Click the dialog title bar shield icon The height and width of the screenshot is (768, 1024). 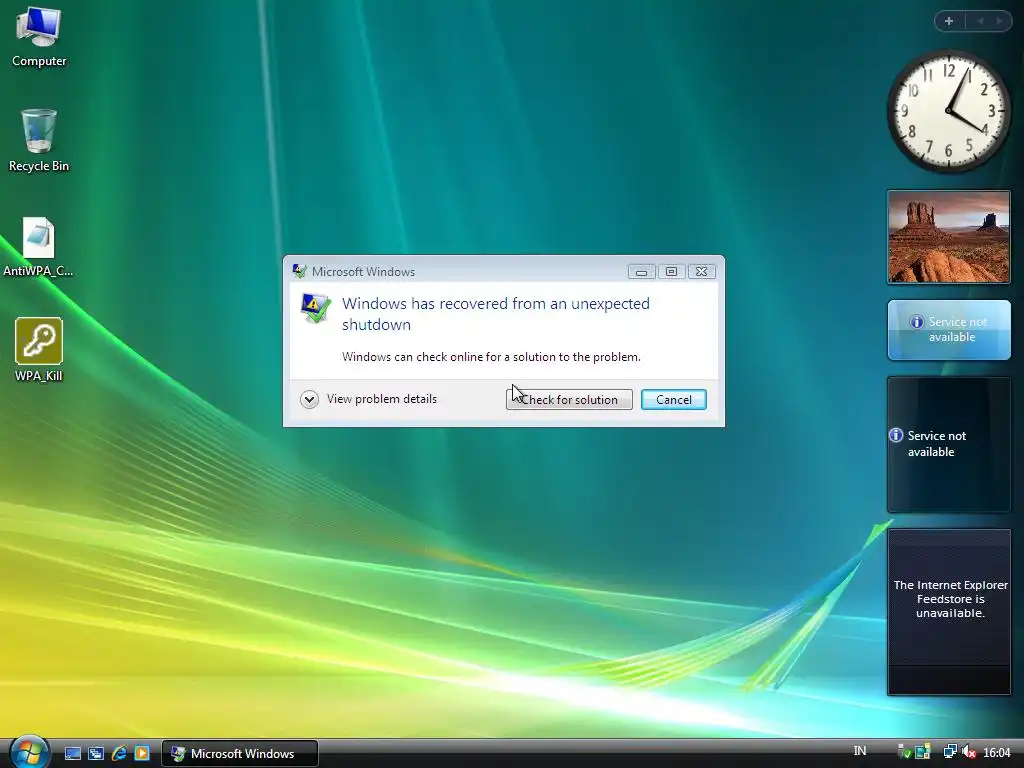tap(300, 271)
